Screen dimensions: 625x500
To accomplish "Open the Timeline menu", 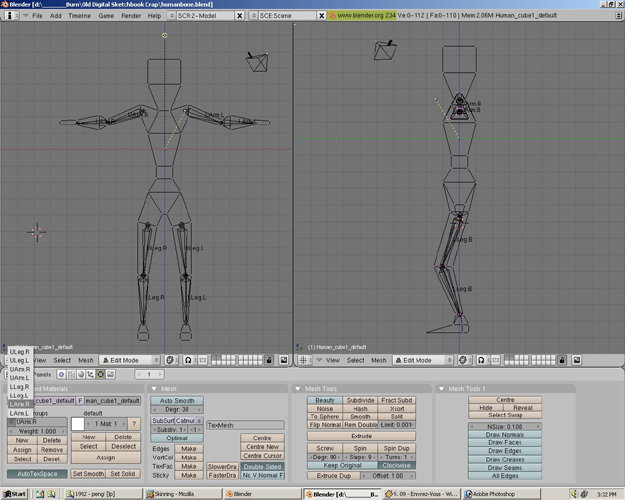I will tap(79, 16).
